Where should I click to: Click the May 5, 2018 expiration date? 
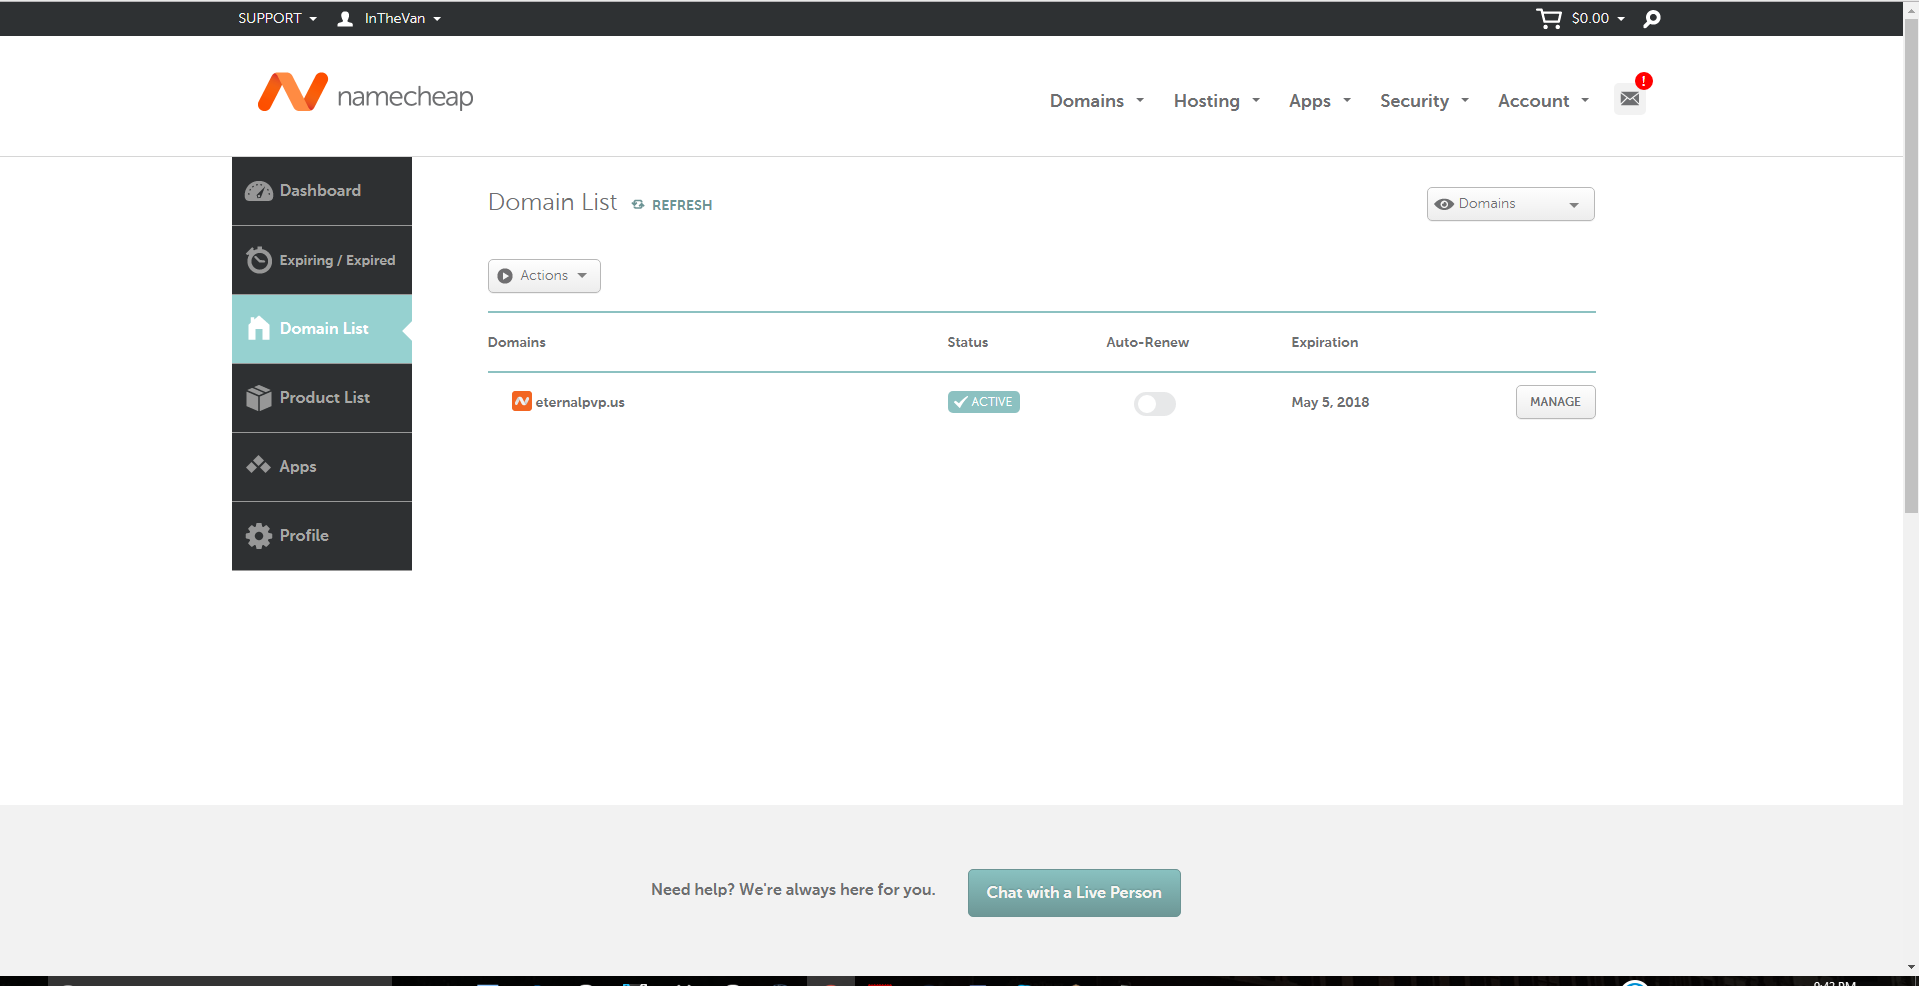pyautogui.click(x=1330, y=402)
